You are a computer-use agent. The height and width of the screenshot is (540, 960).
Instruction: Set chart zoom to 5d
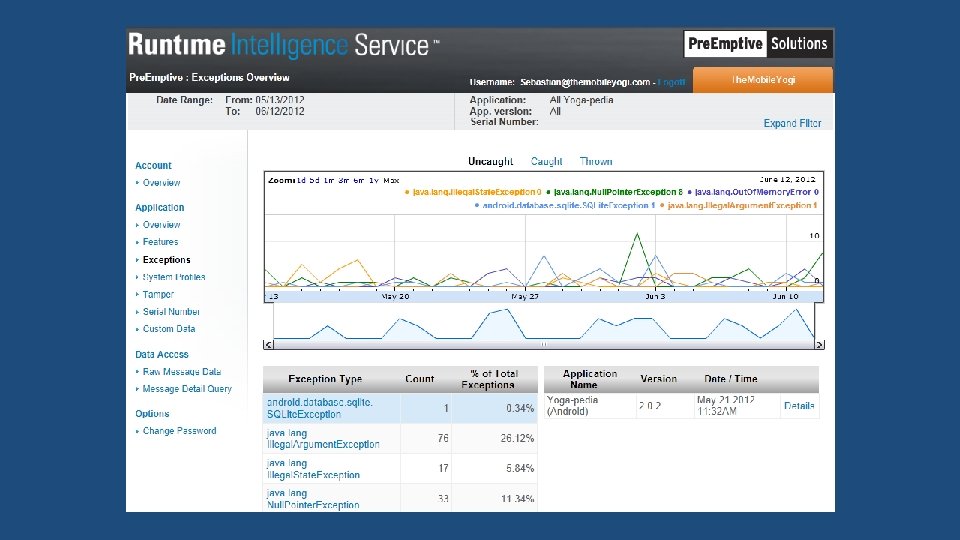314,181
